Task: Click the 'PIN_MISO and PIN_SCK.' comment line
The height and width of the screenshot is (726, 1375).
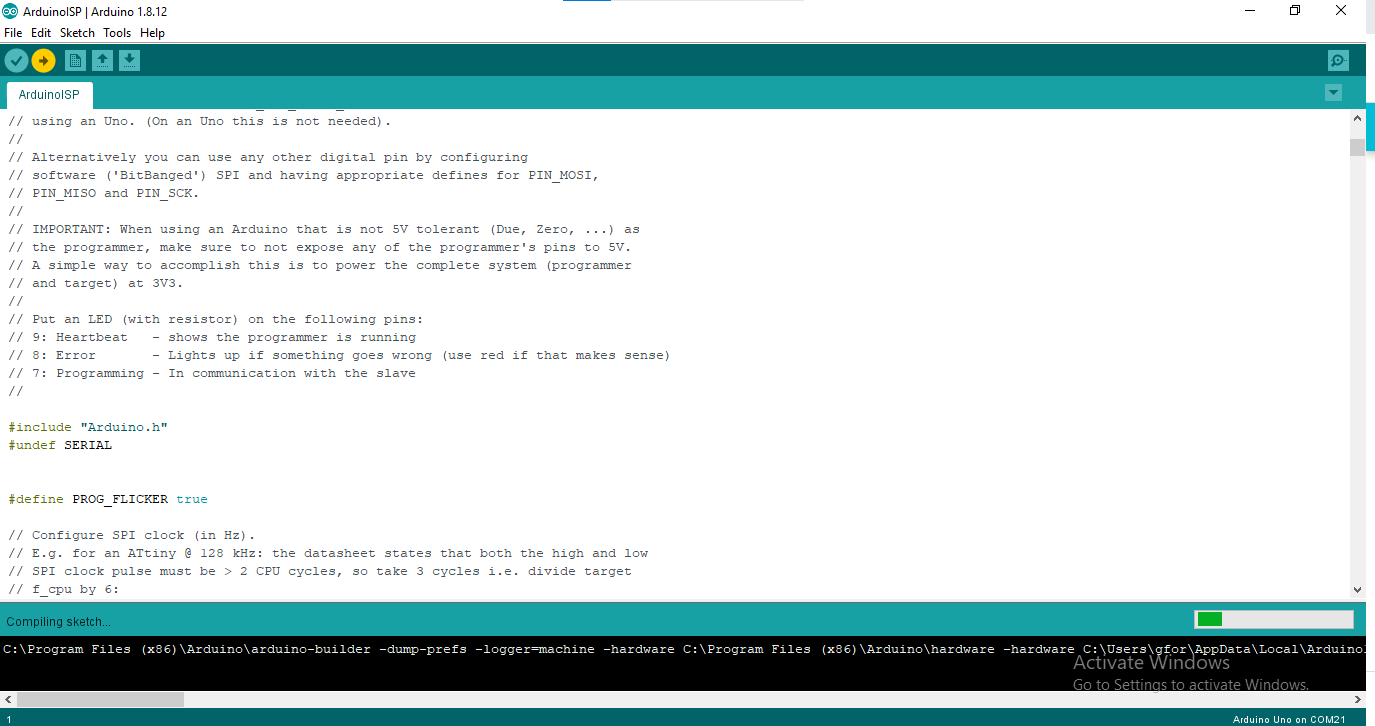Action: 104,193
